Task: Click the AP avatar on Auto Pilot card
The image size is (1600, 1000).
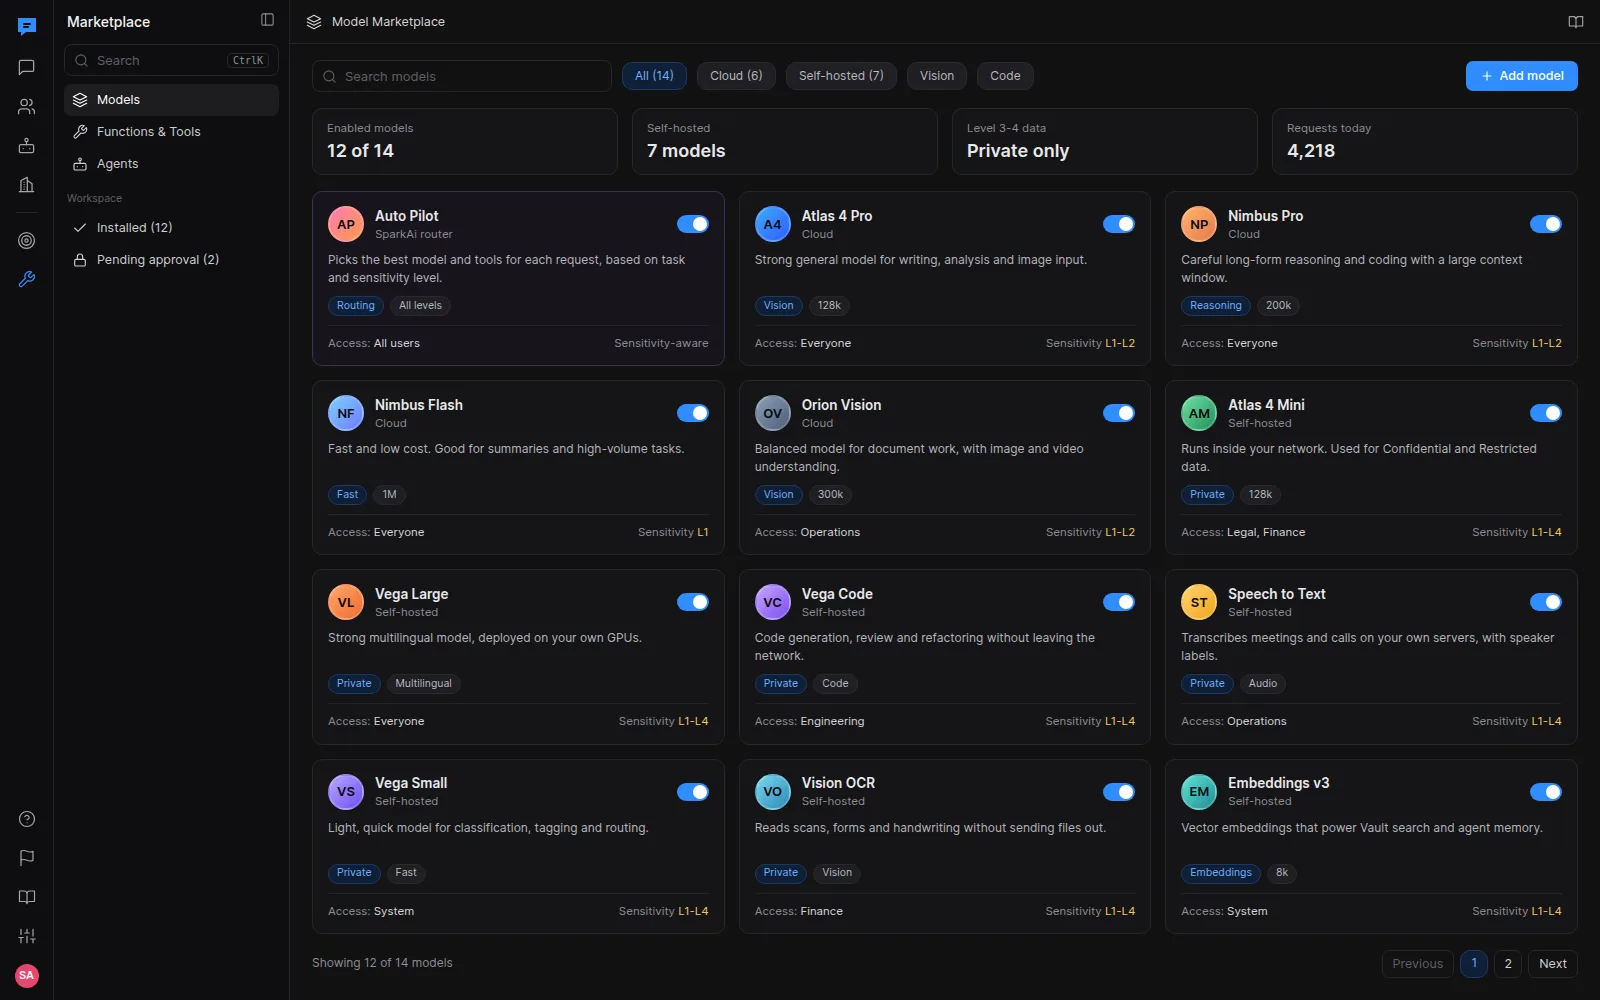Action: tap(346, 224)
